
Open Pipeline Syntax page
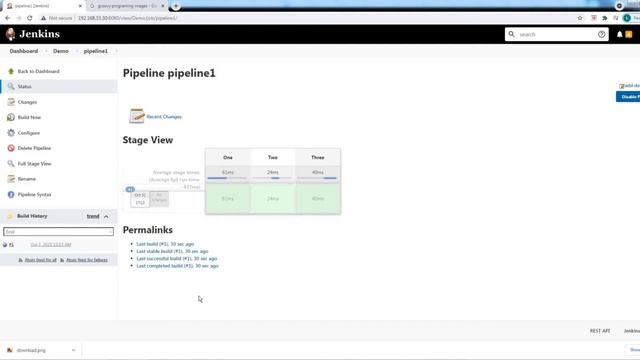pyautogui.click(x=34, y=195)
